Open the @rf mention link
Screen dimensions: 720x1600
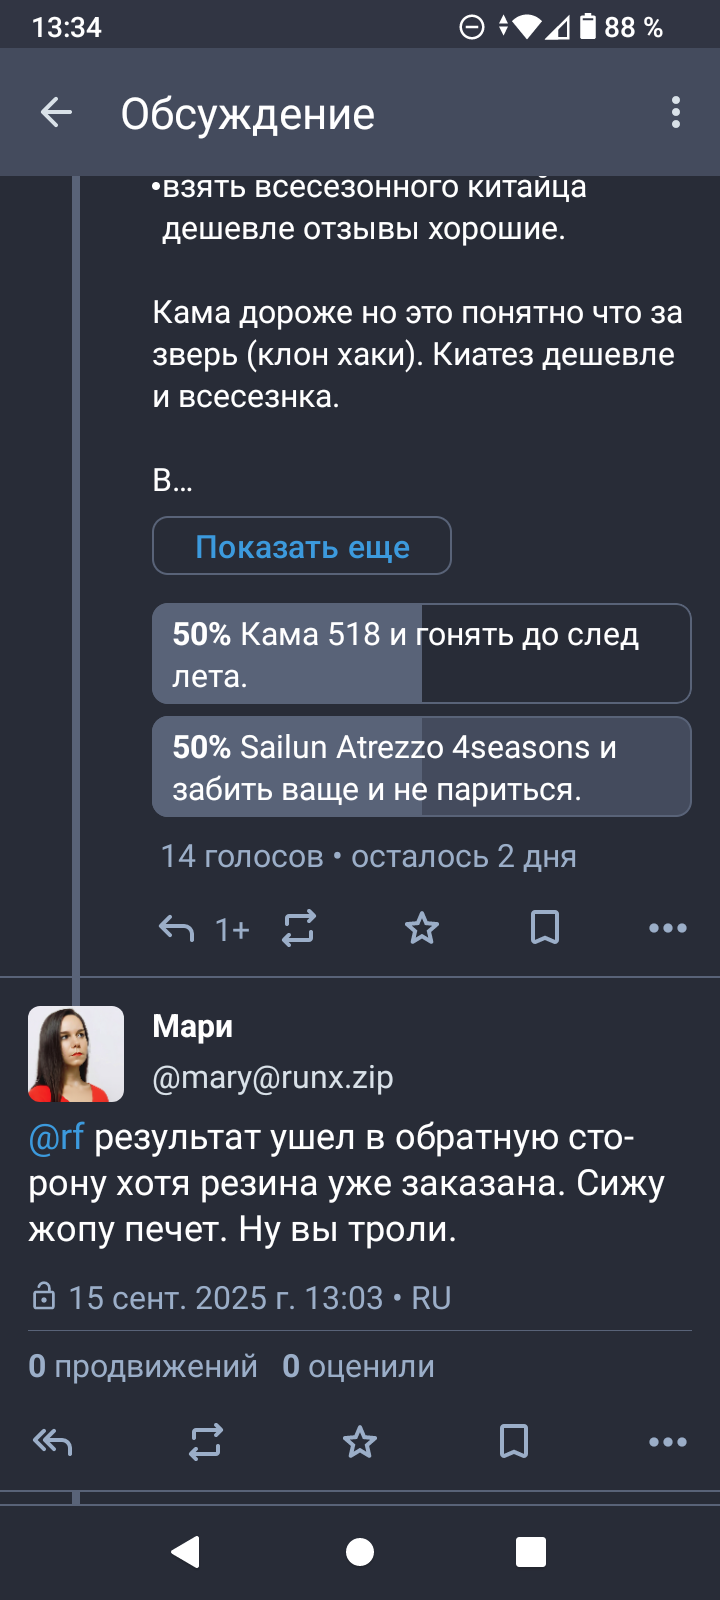tap(56, 1138)
